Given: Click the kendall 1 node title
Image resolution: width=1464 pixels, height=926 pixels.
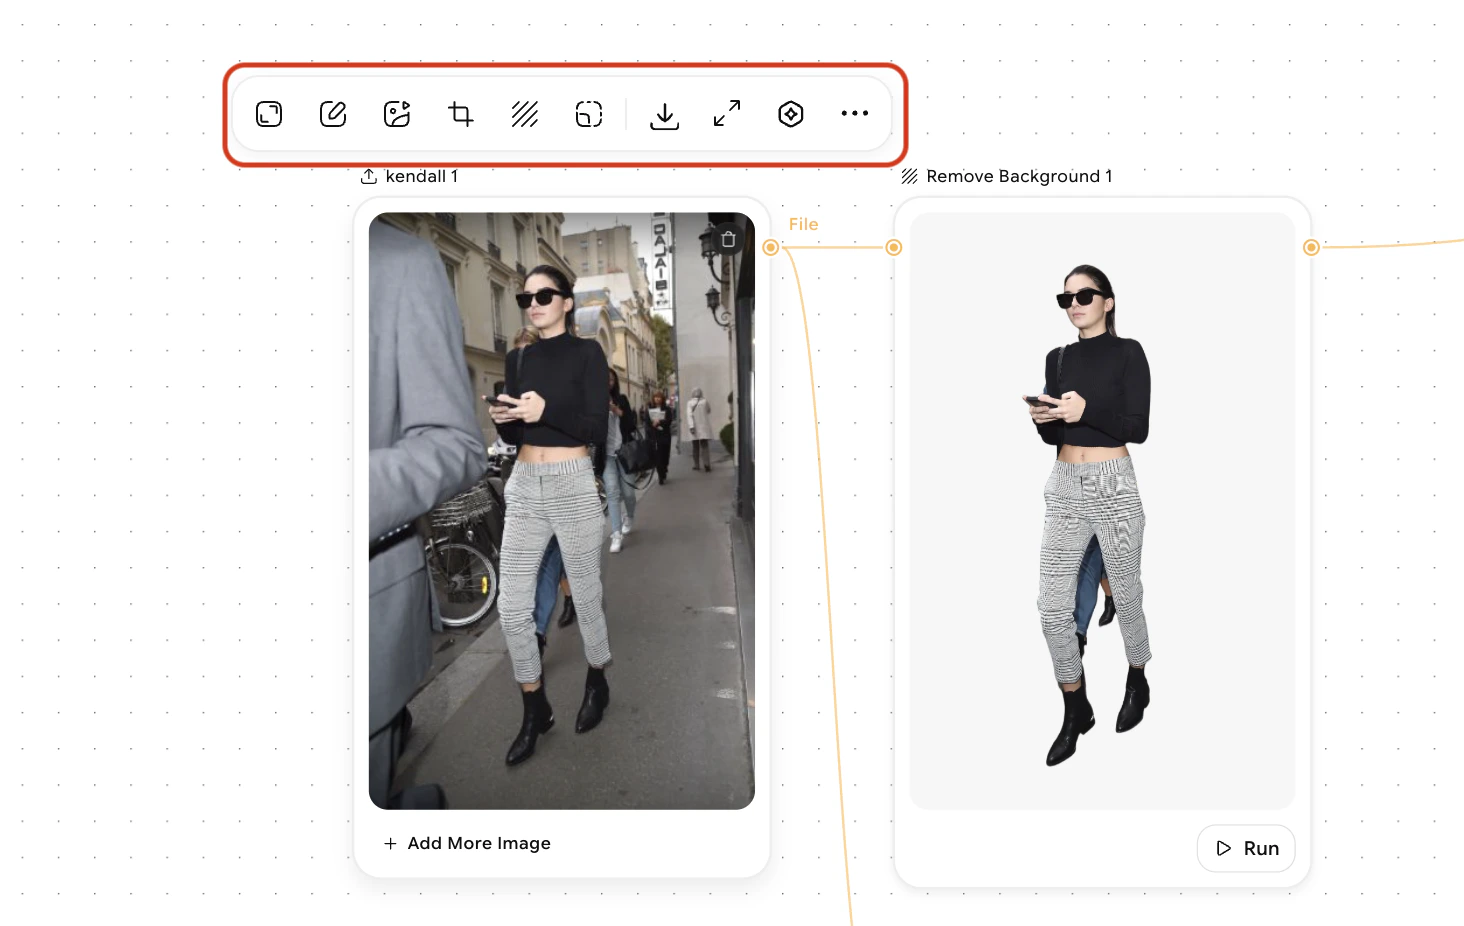Looking at the screenshot, I should [422, 176].
